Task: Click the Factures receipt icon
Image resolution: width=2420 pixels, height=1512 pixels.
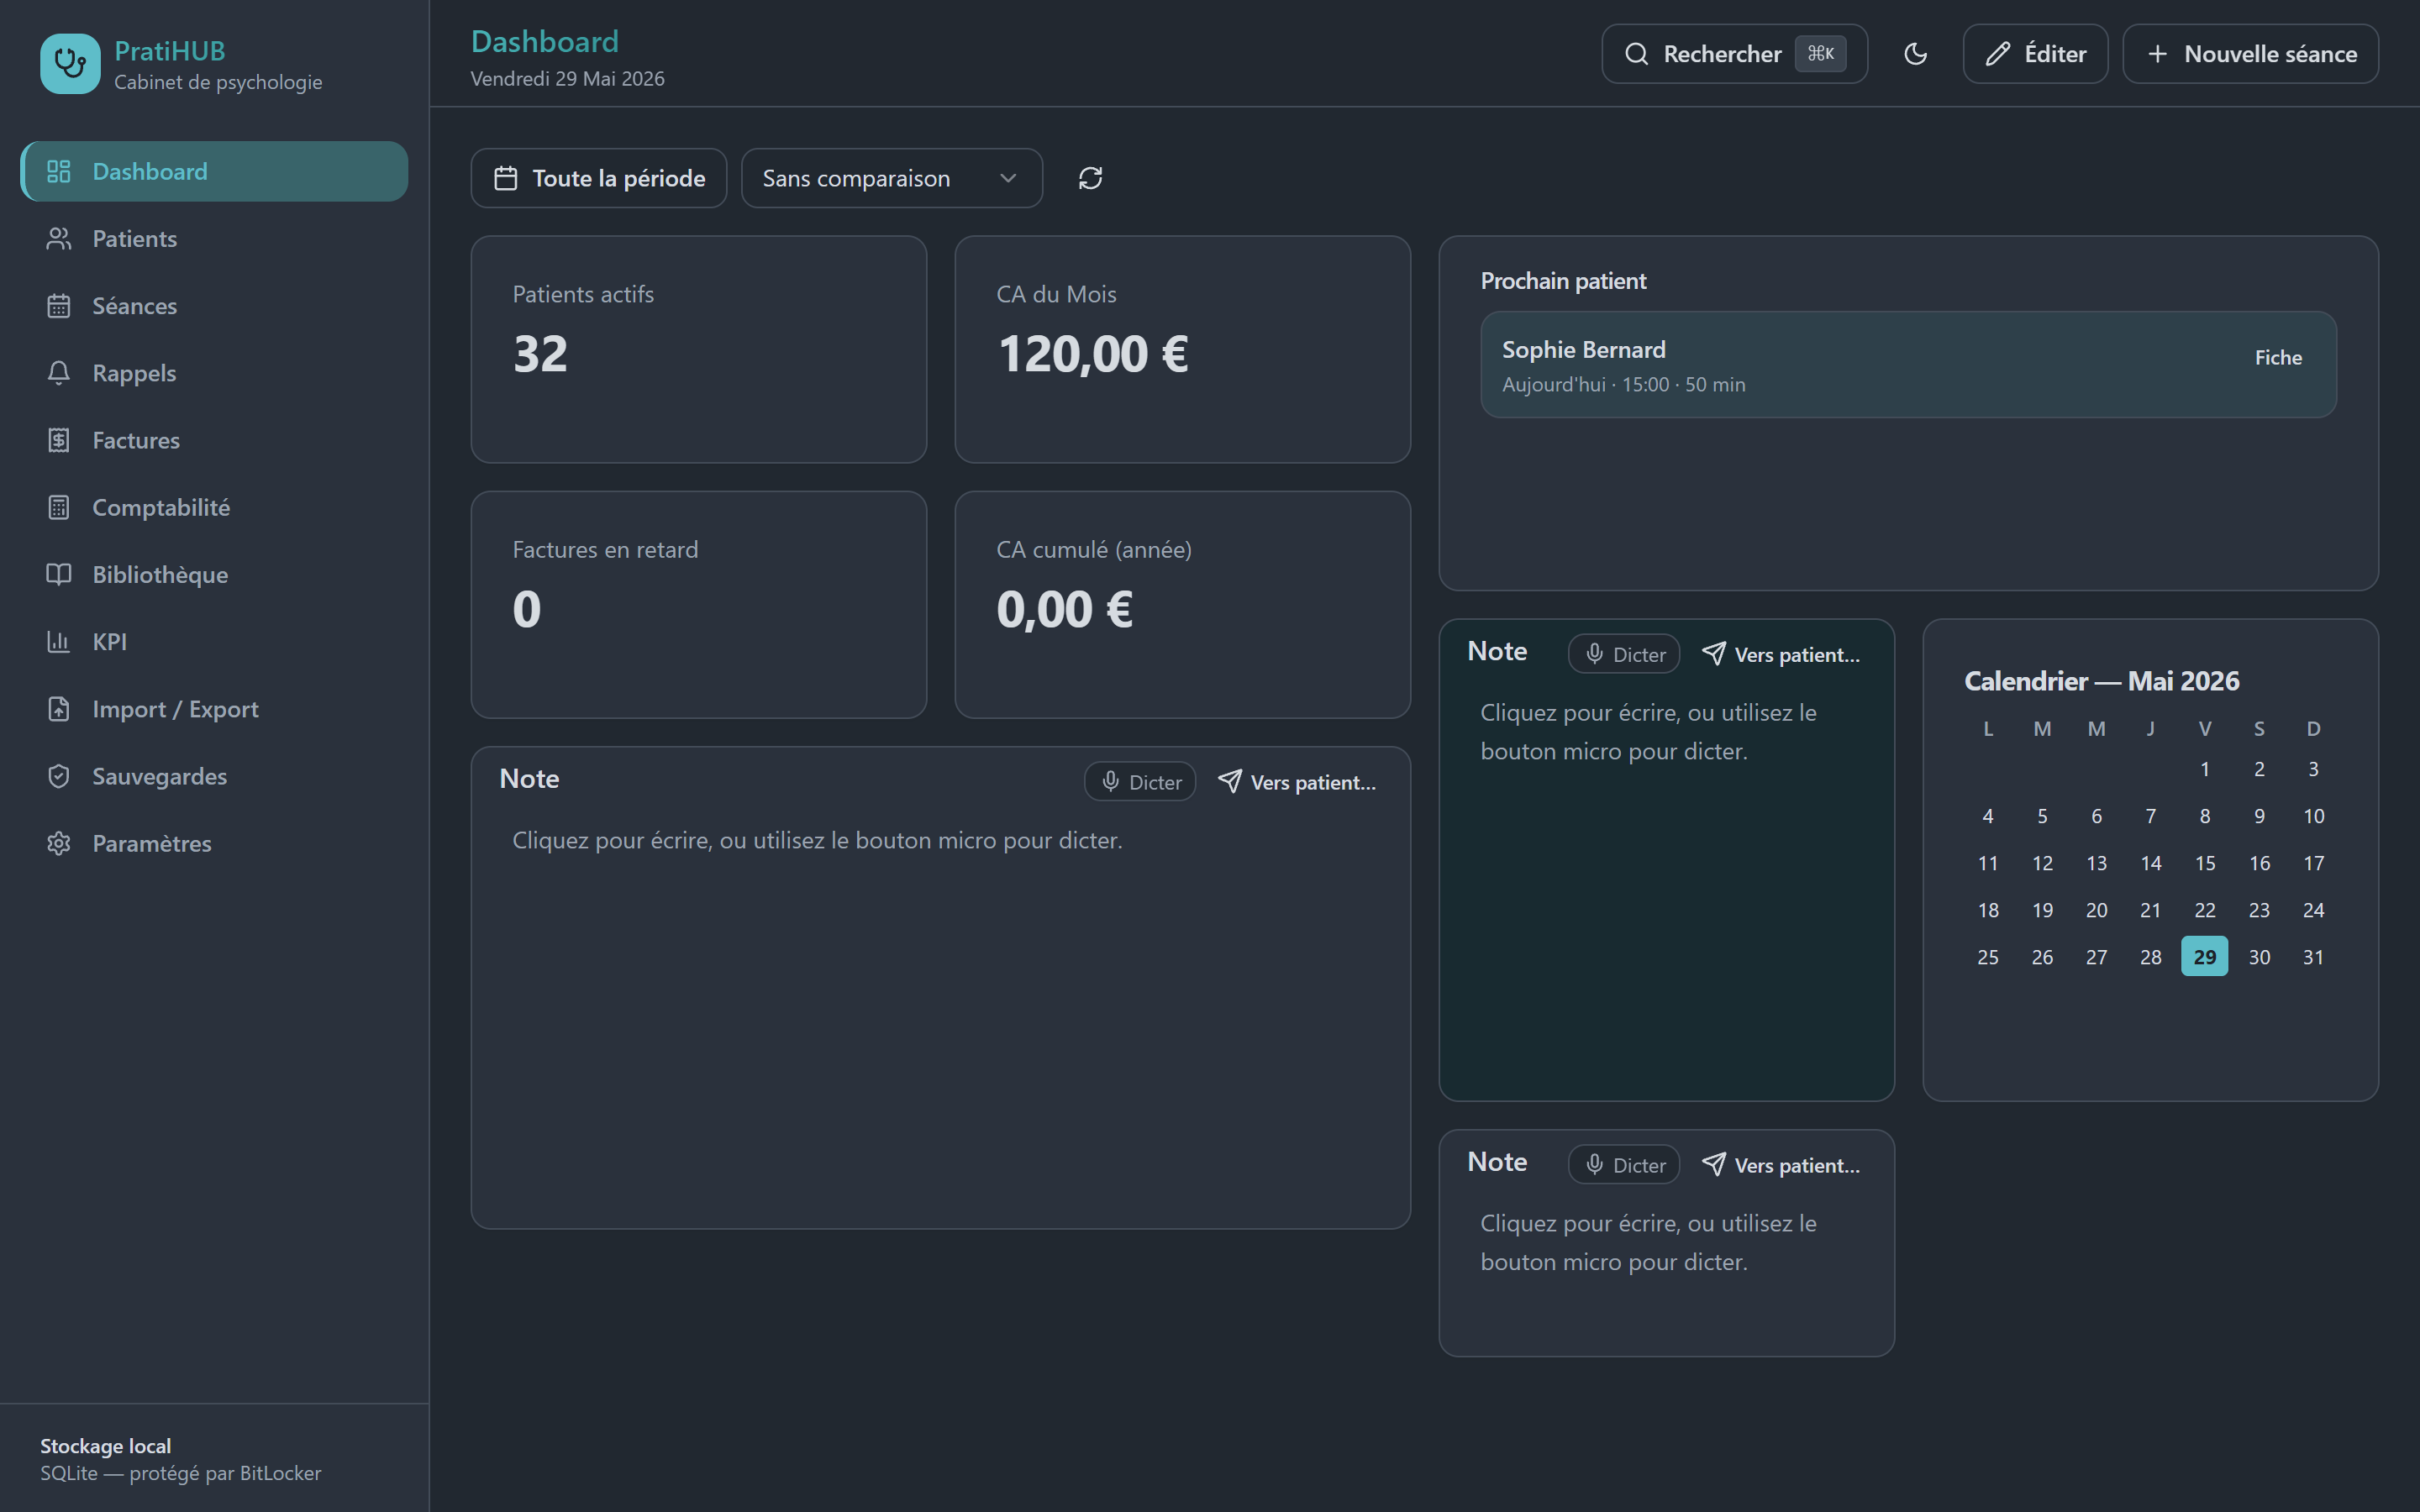Action: point(59,439)
